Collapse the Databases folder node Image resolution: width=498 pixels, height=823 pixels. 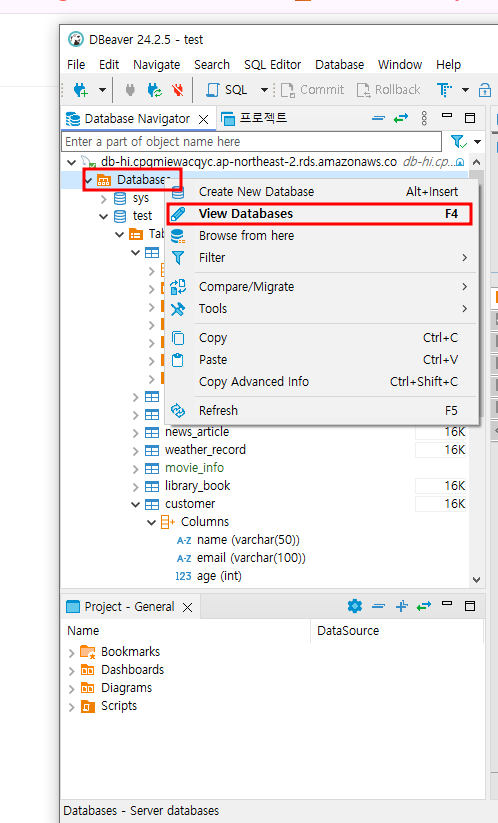[88, 180]
